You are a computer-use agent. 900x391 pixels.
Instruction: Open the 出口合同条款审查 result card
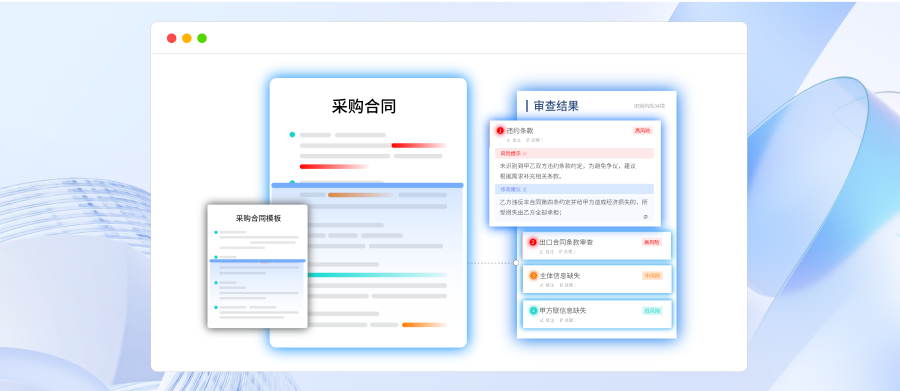[x=597, y=246]
